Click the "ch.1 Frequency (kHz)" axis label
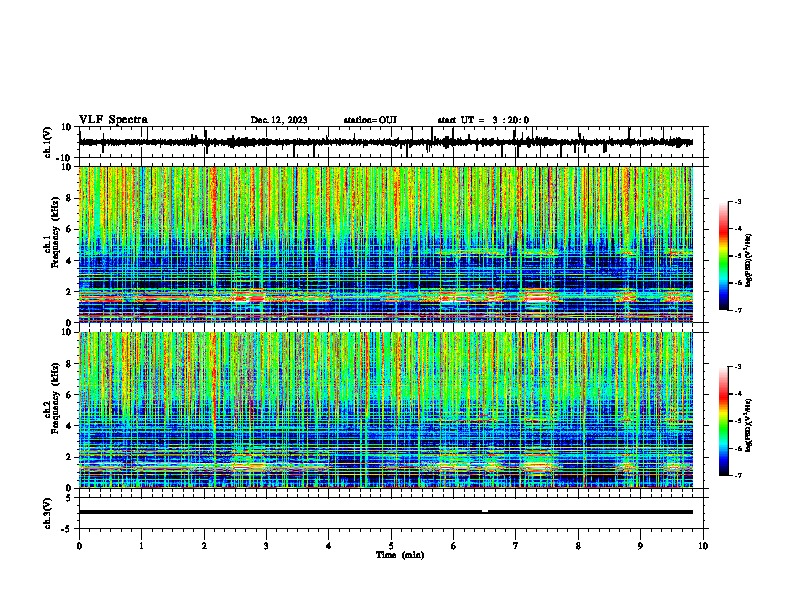Screen dimensions: 792x612 tap(52, 232)
